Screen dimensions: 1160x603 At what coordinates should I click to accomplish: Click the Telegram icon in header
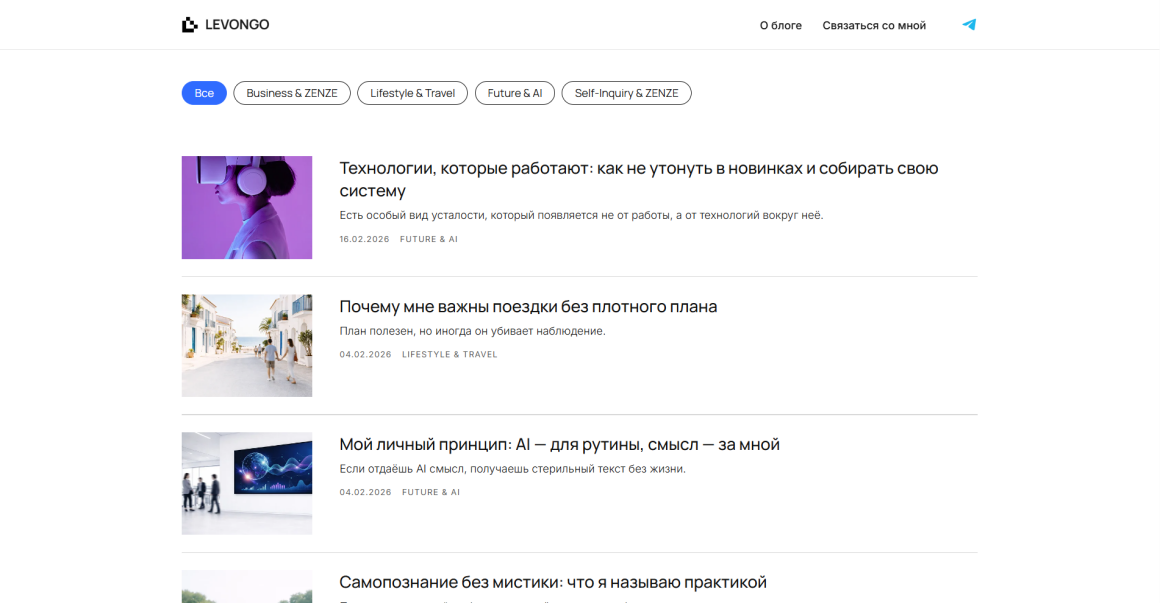(x=968, y=25)
